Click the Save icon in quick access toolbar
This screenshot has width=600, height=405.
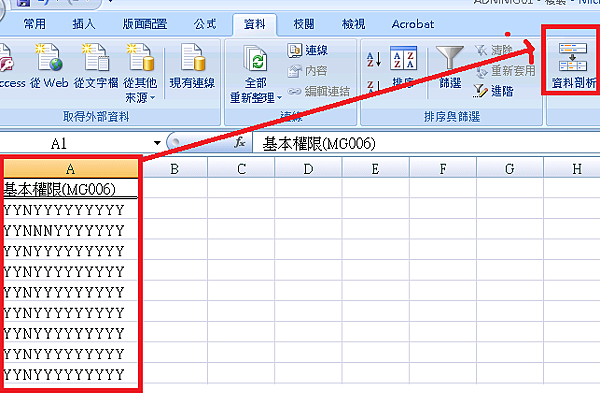click(x=23, y=2)
